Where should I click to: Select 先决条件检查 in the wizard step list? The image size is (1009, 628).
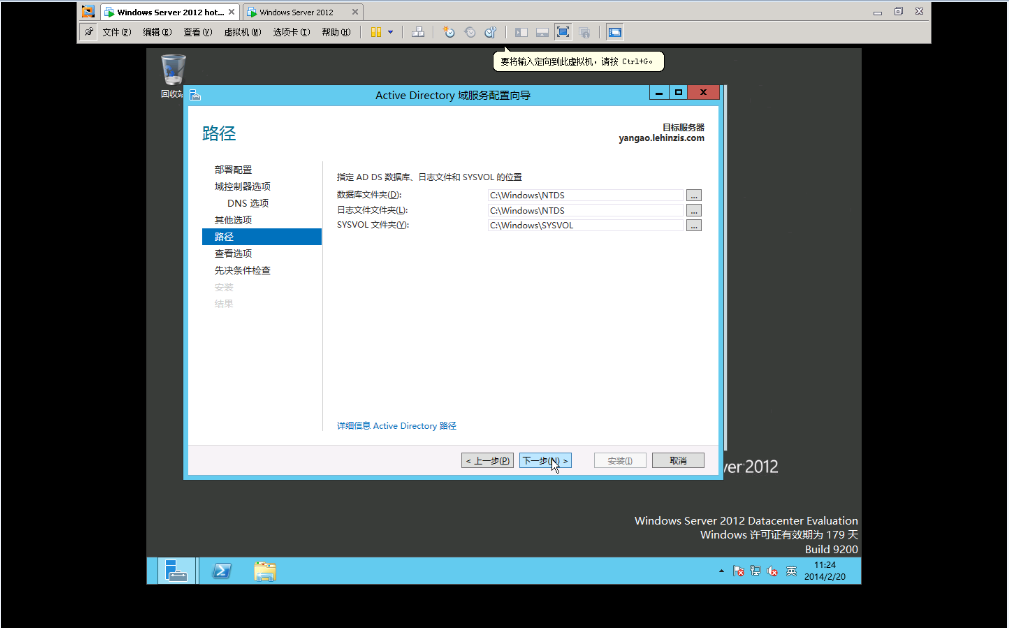pyautogui.click(x=243, y=270)
